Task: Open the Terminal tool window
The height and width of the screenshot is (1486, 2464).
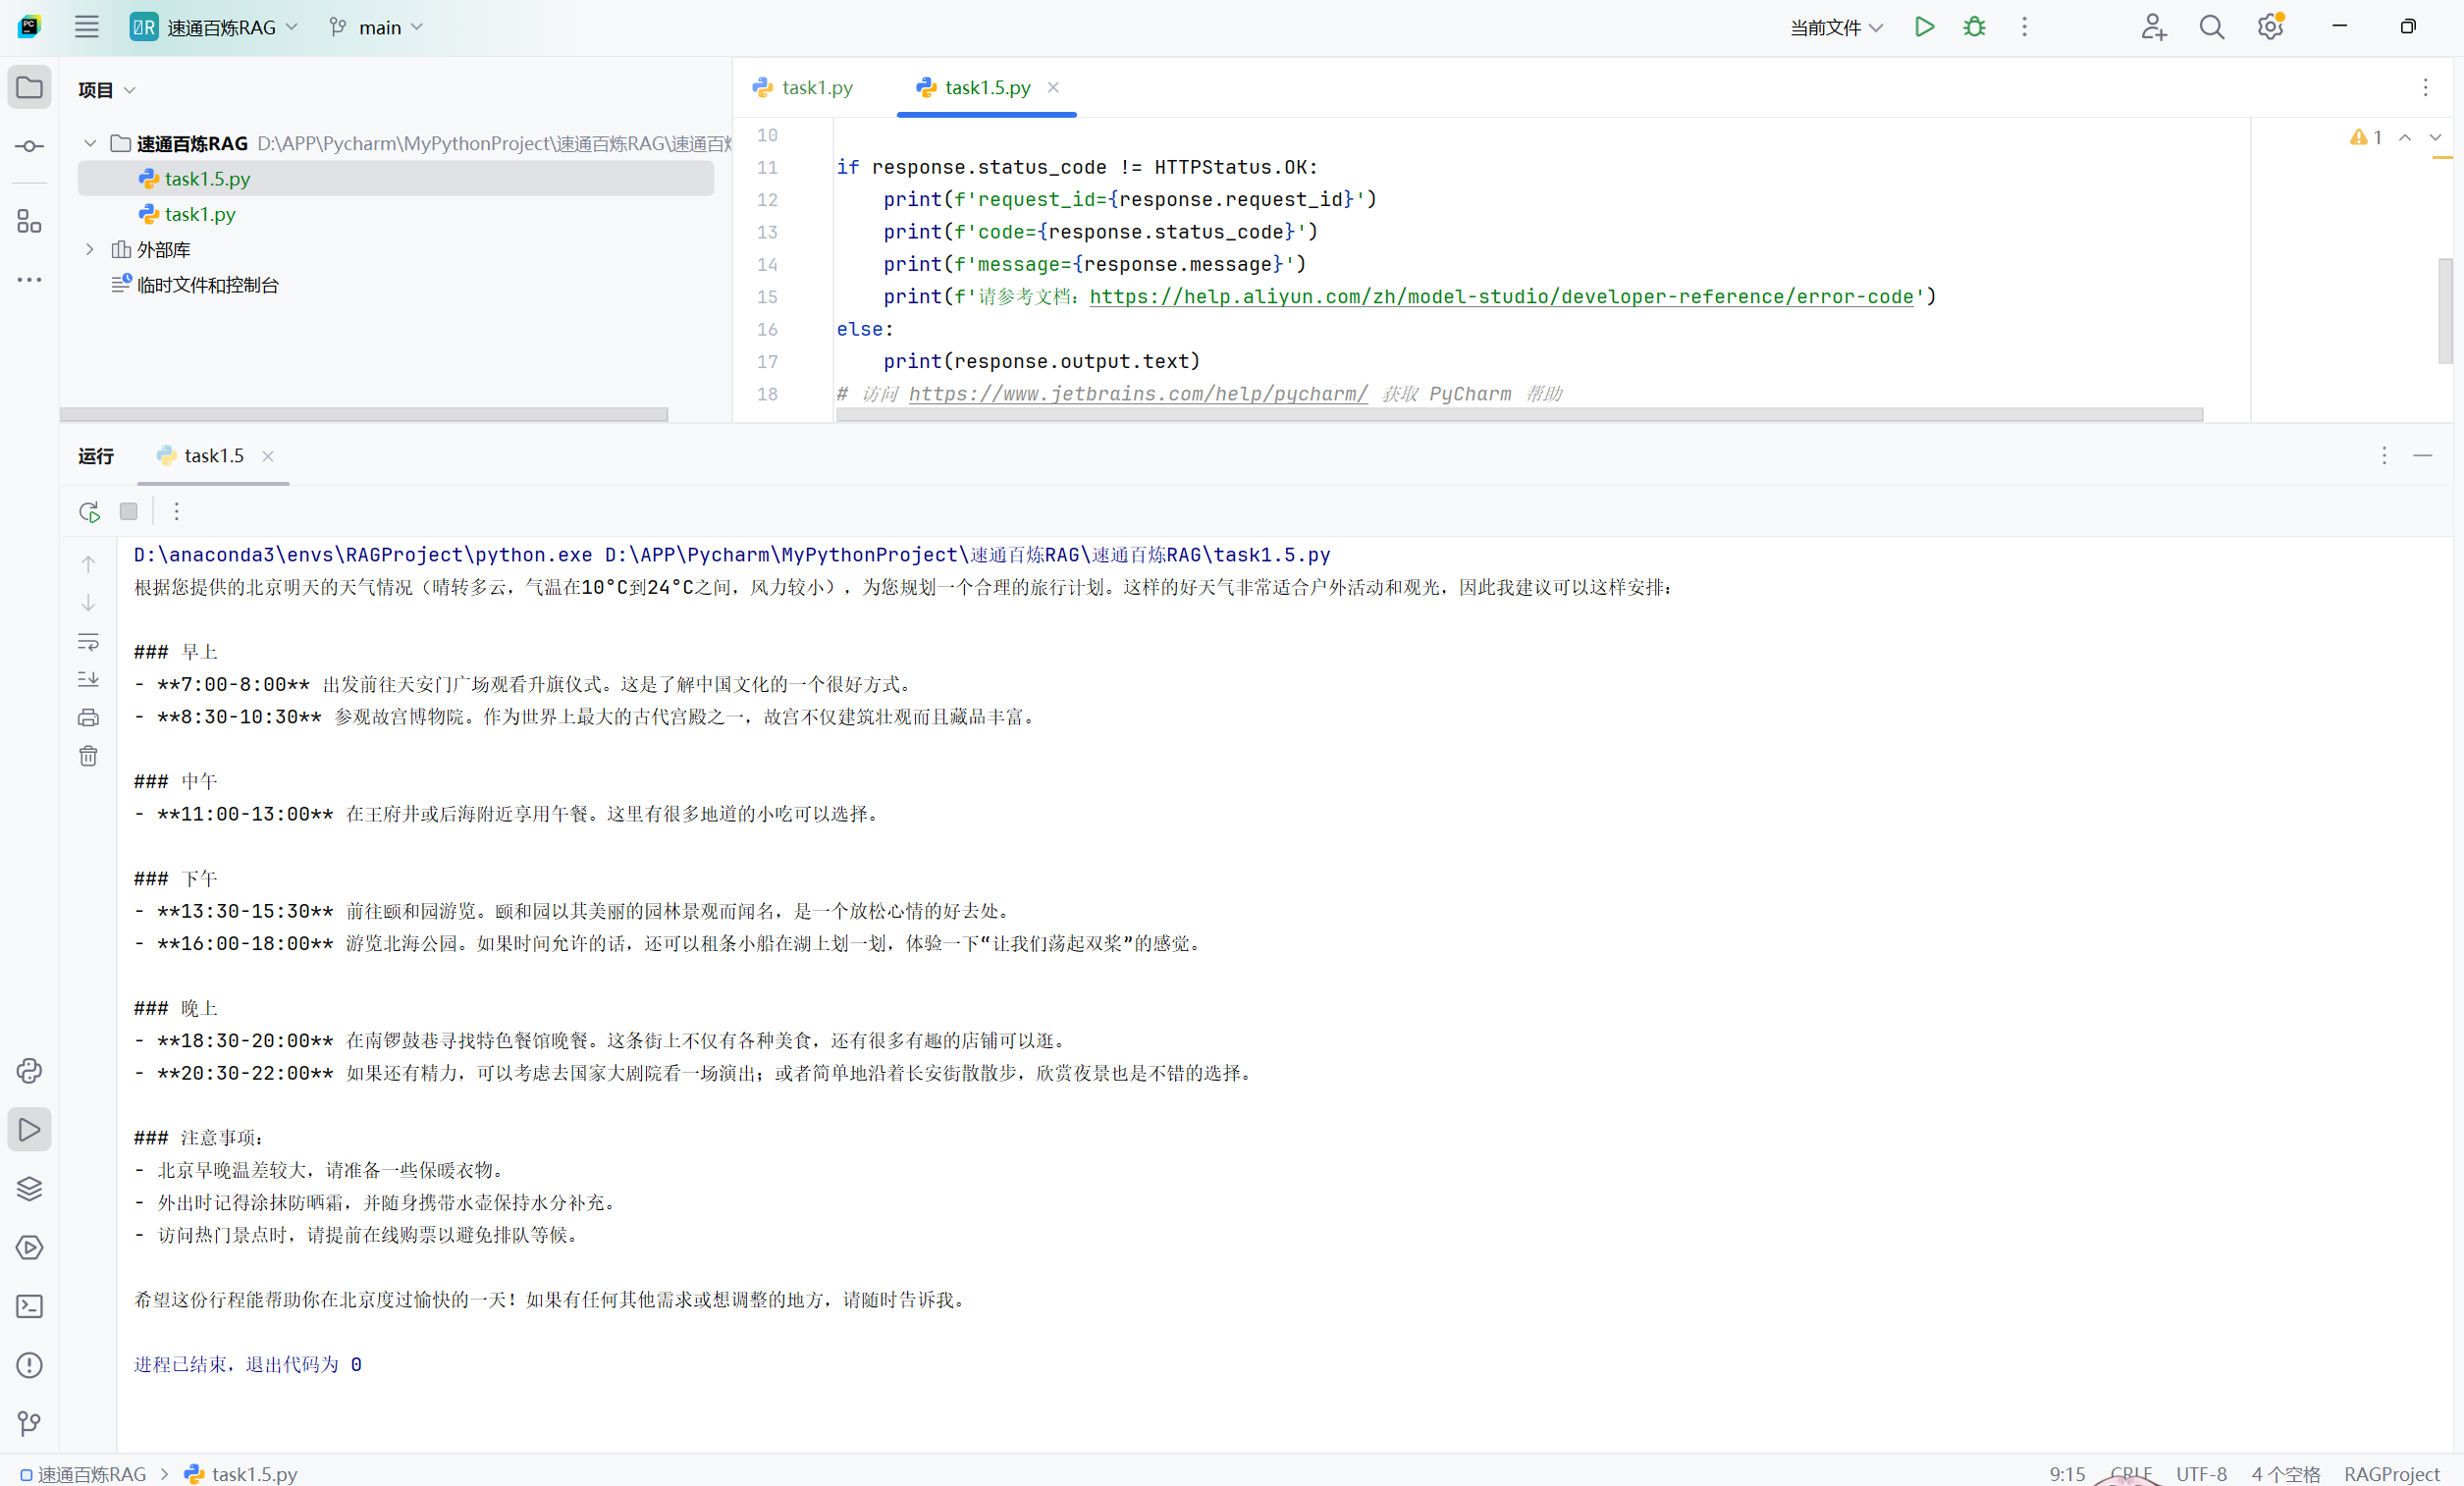Action: coord(29,1307)
